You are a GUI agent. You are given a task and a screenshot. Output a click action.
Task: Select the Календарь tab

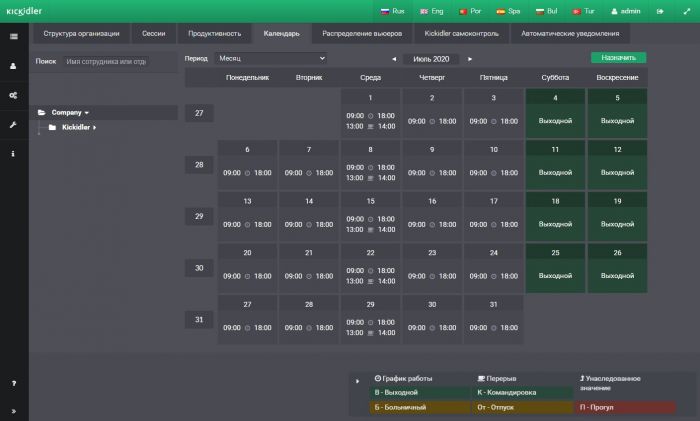pos(281,33)
